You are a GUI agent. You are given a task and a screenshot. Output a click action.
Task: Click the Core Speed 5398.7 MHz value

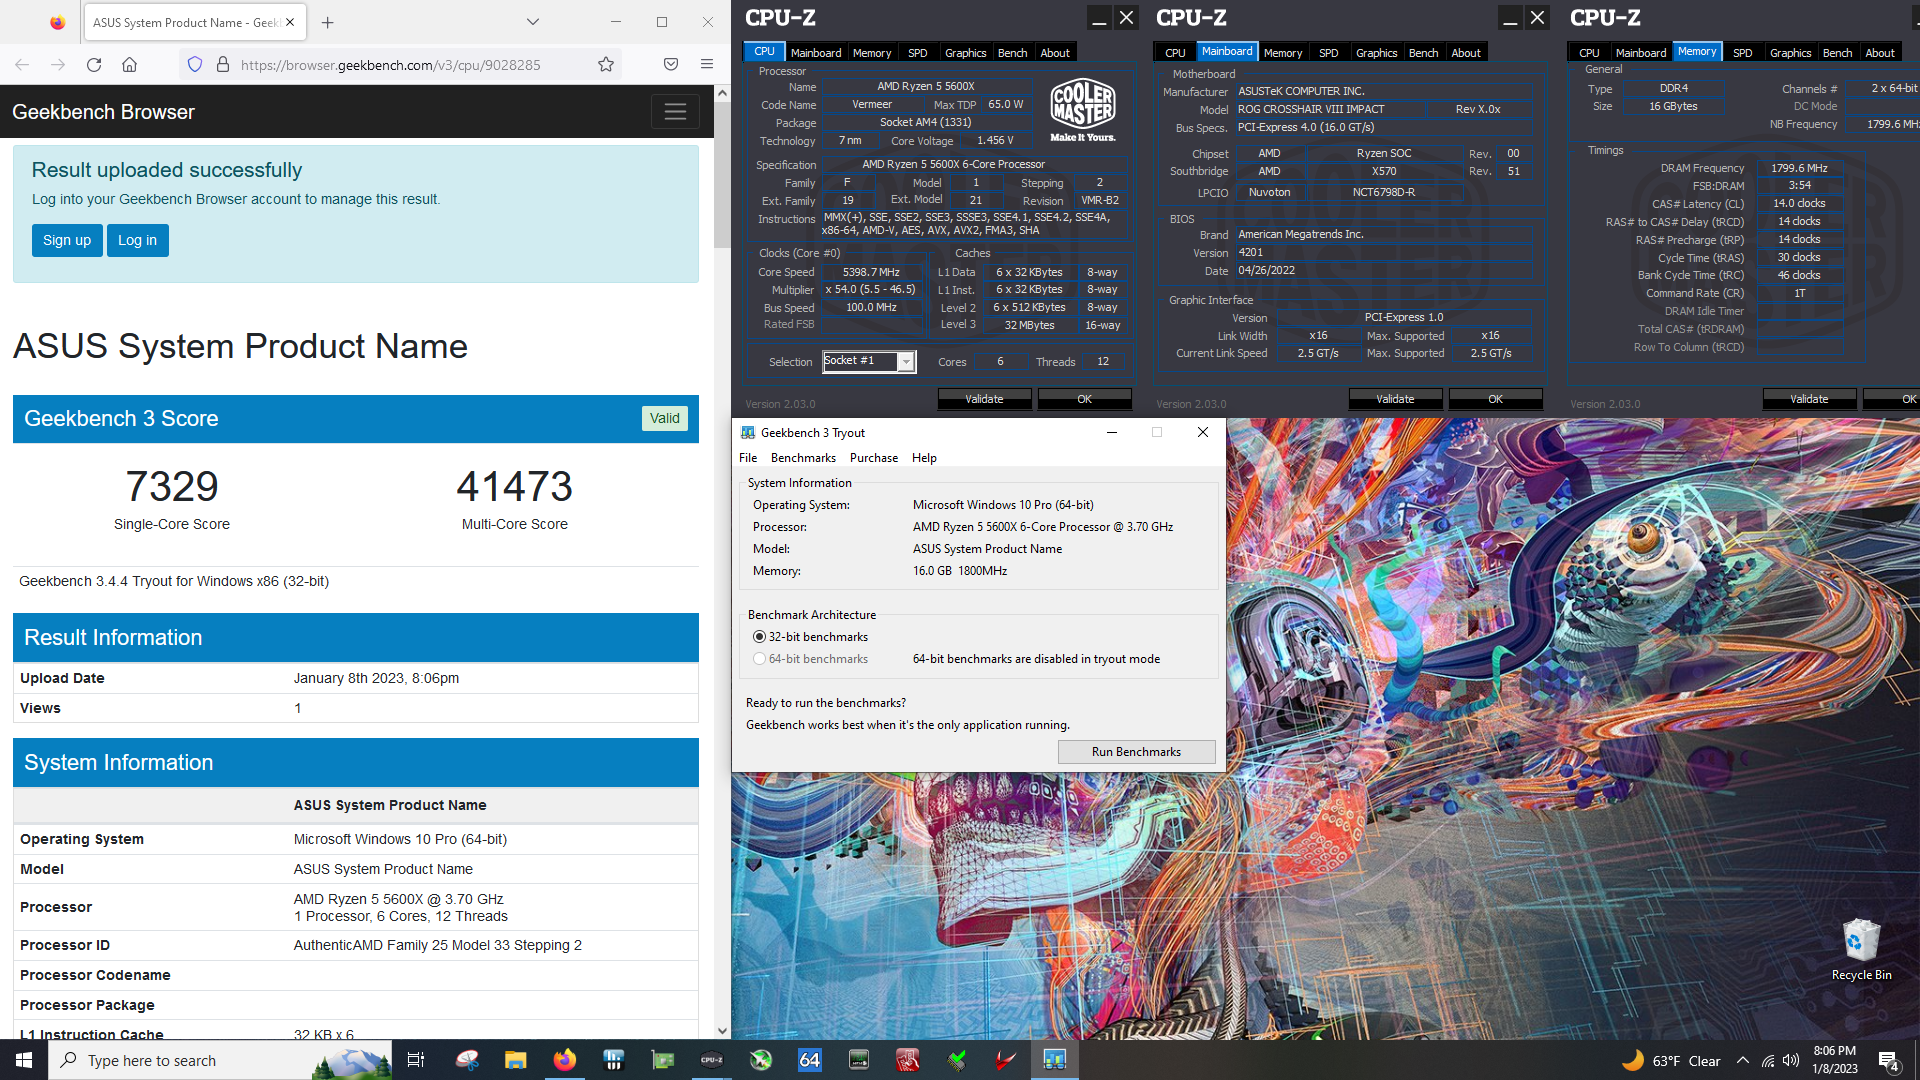tap(871, 272)
